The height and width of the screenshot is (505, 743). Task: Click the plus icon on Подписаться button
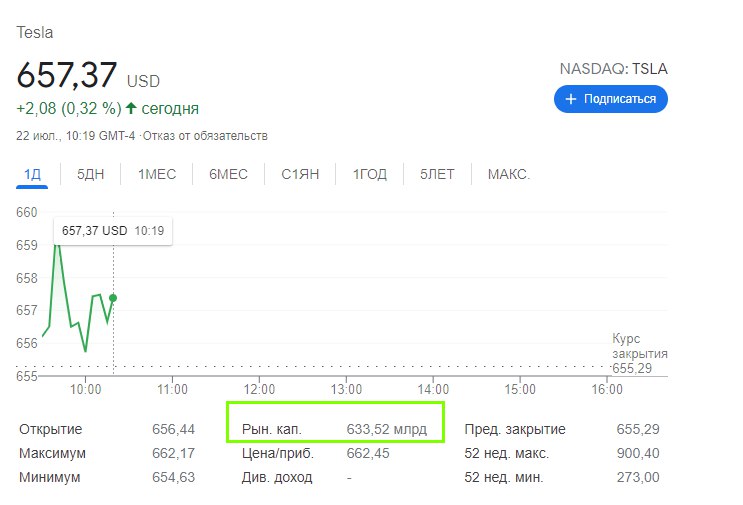coord(571,99)
